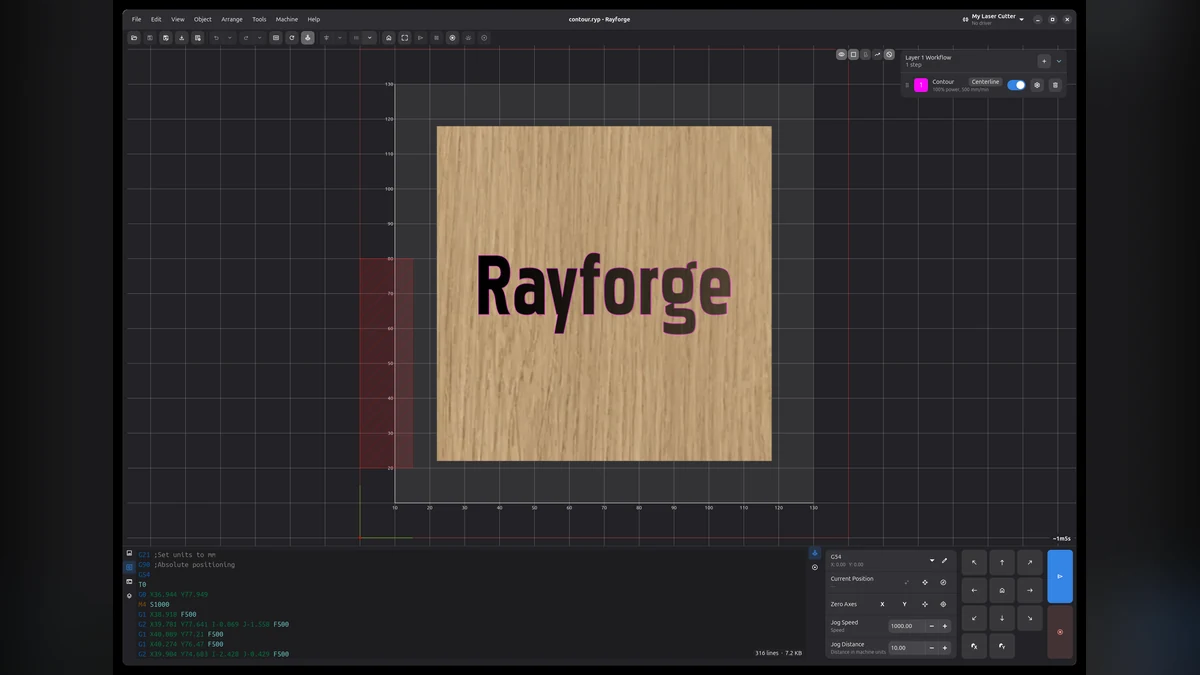The height and width of the screenshot is (675, 1200).
Task: Toggle the square workpiece view button
Action: 853,54
